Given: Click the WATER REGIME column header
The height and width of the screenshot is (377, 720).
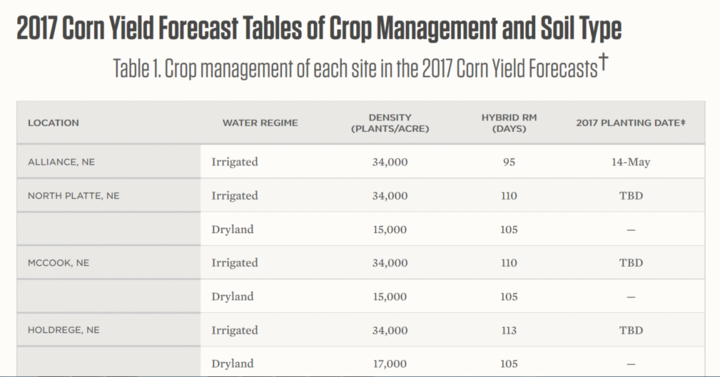Looking at the screenshot, I should coord(260,123).
